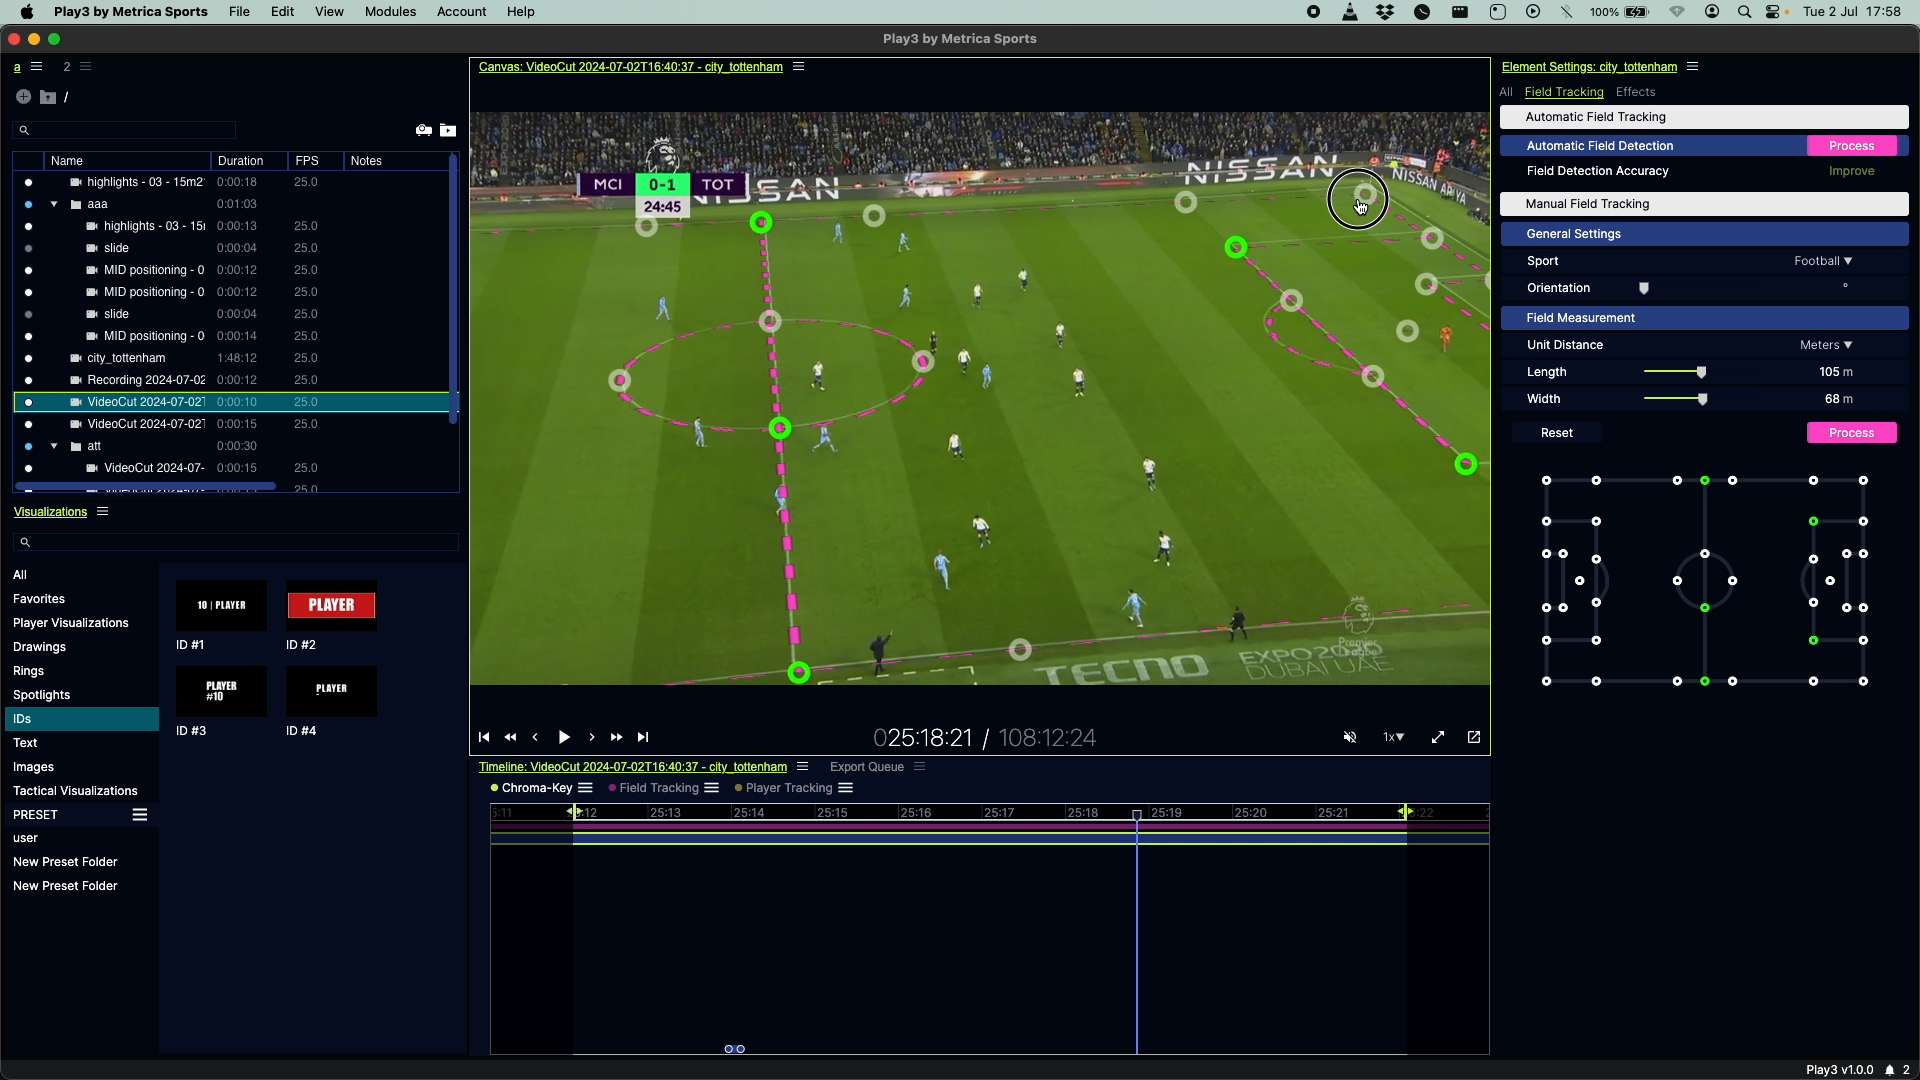Collapse the aaa folder
This screenshot has width=1920, height=1080.
[54, 204]
